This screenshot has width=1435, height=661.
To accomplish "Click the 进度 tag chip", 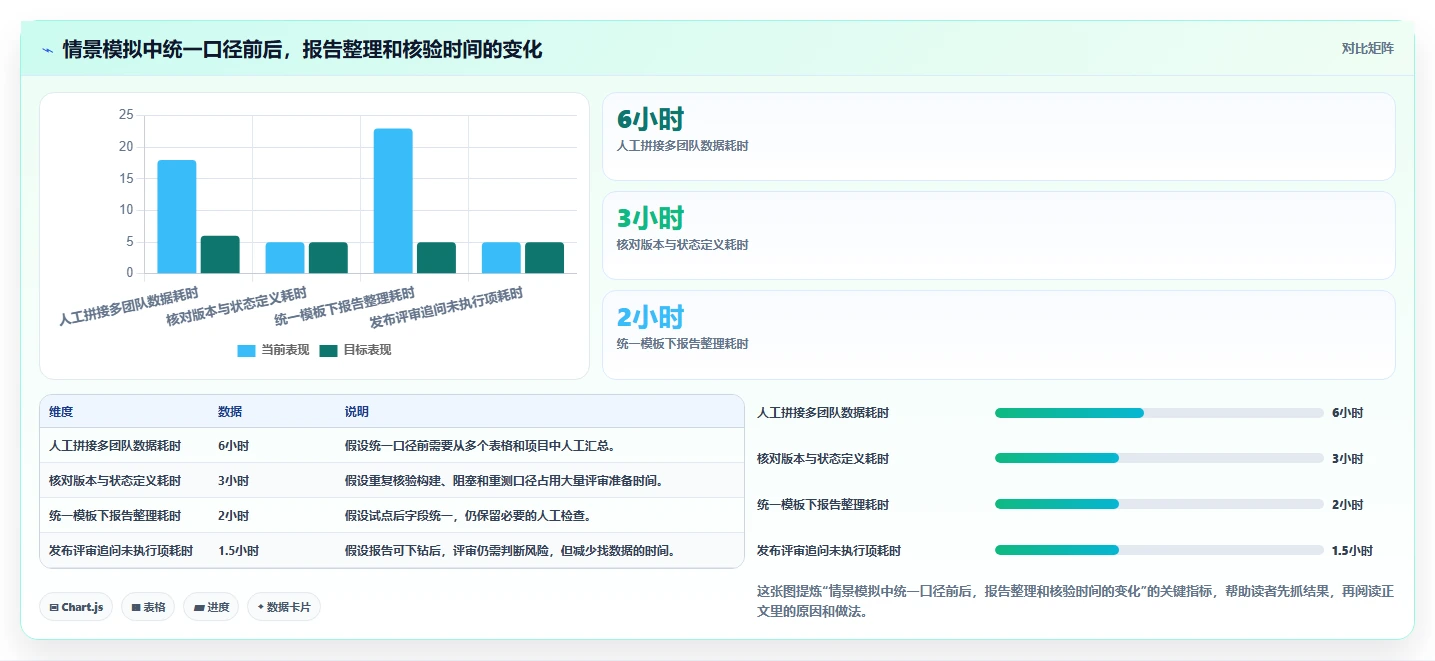I will point(211,607).
